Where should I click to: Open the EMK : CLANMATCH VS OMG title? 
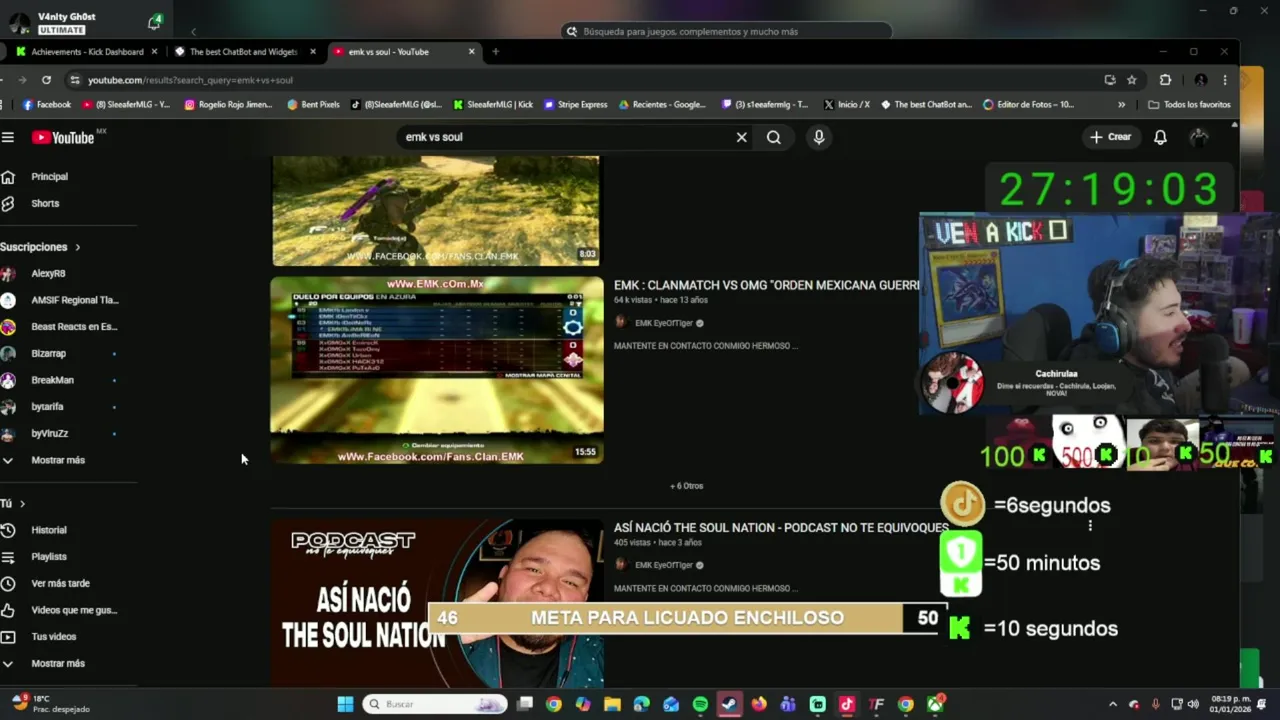(766, 285)
